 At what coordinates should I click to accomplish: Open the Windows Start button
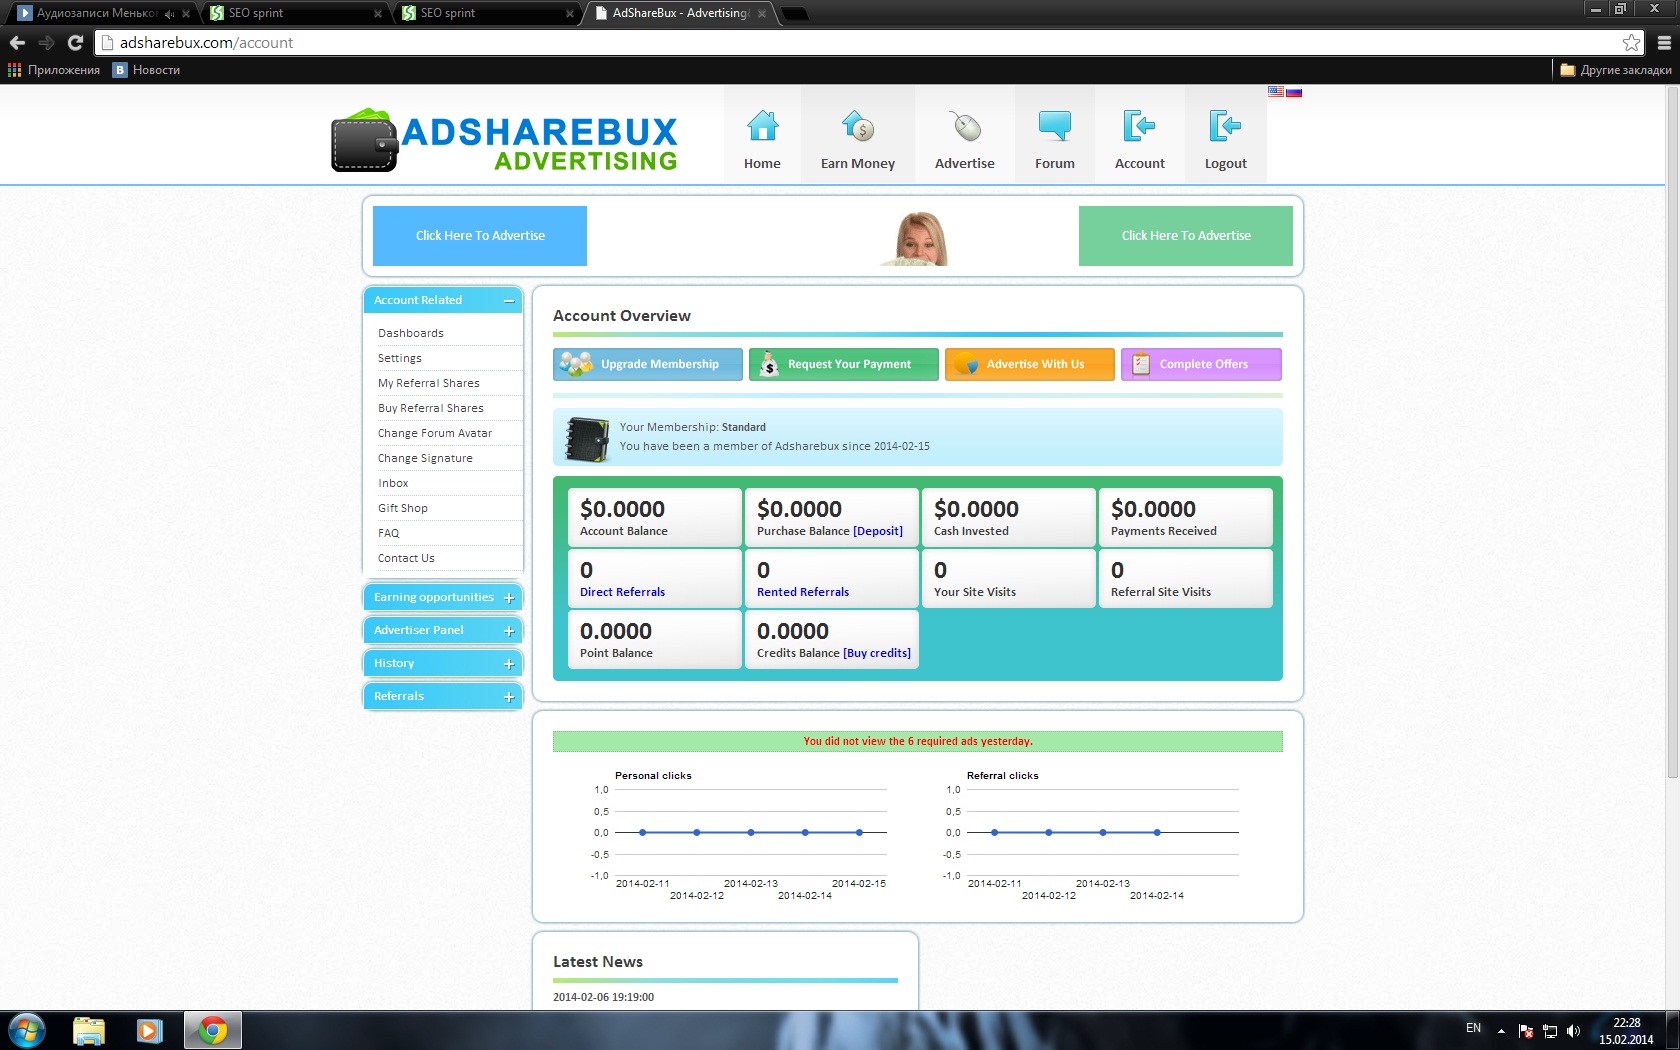[26, 1030]
